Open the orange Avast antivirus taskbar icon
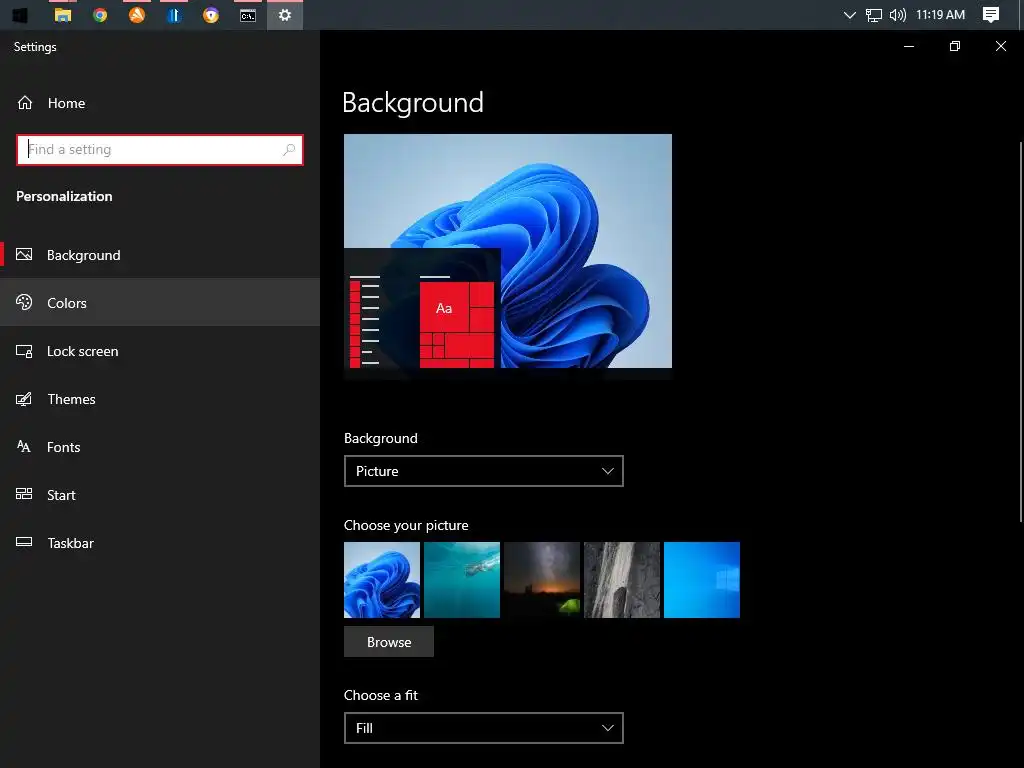This screenshot has width=1024, height=768. pyautogui.click(x=136, y=15)
